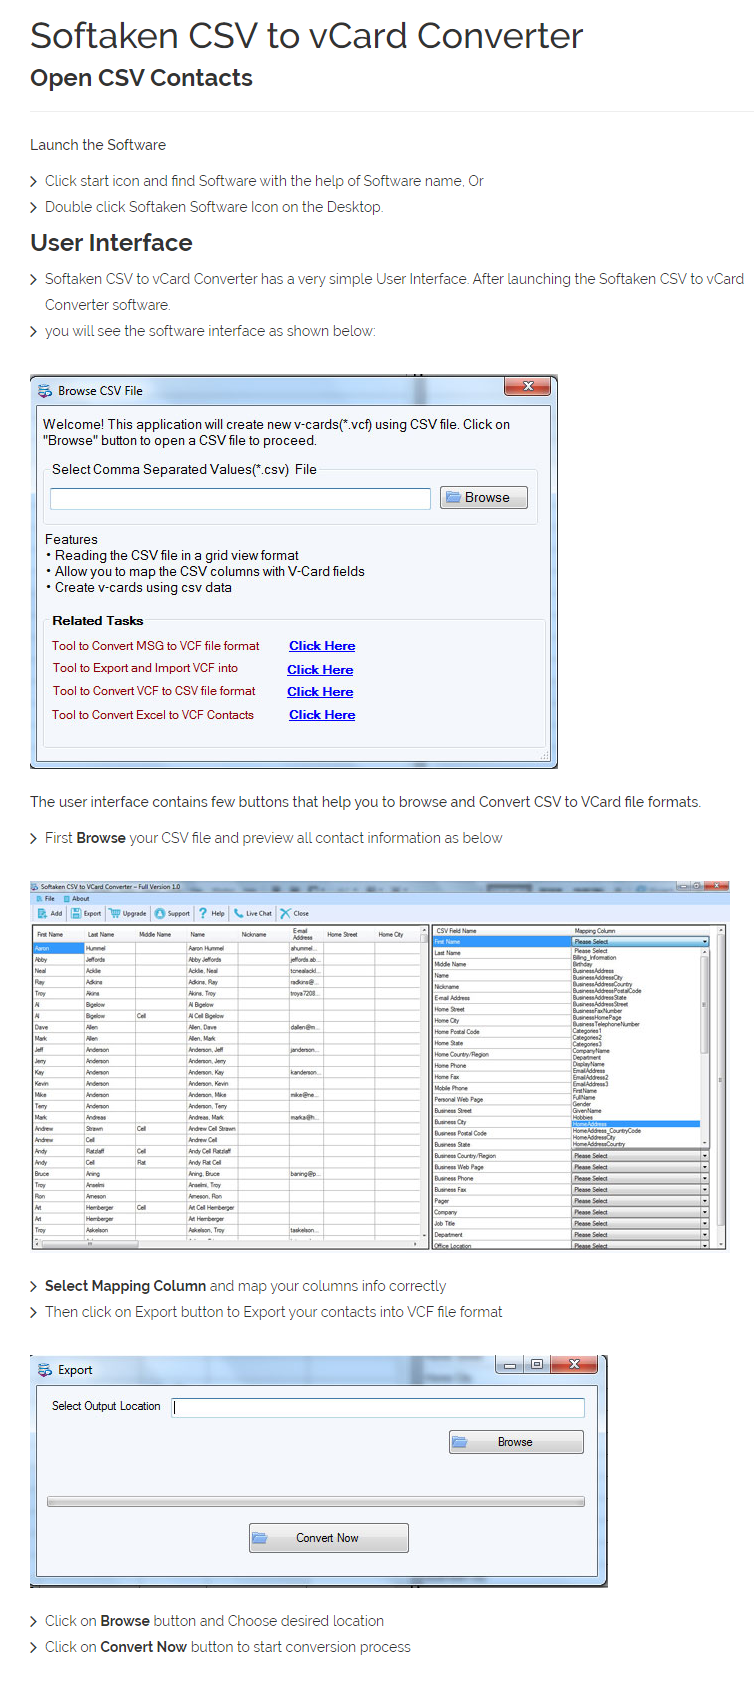The image size is (754, 1696).
Task: Open Company mapping dropdown
Action: (x=640, y=1212)
